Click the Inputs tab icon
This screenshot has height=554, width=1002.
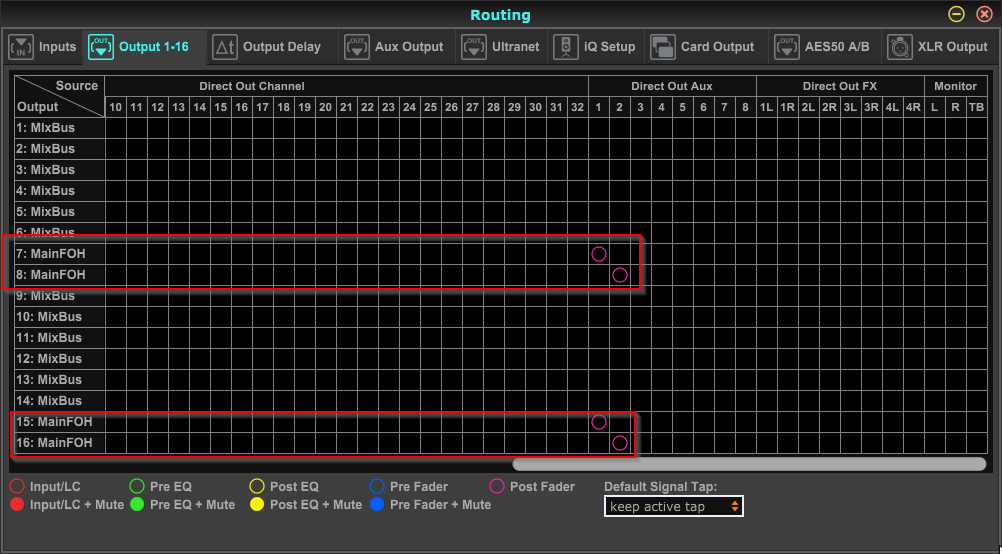22,47
